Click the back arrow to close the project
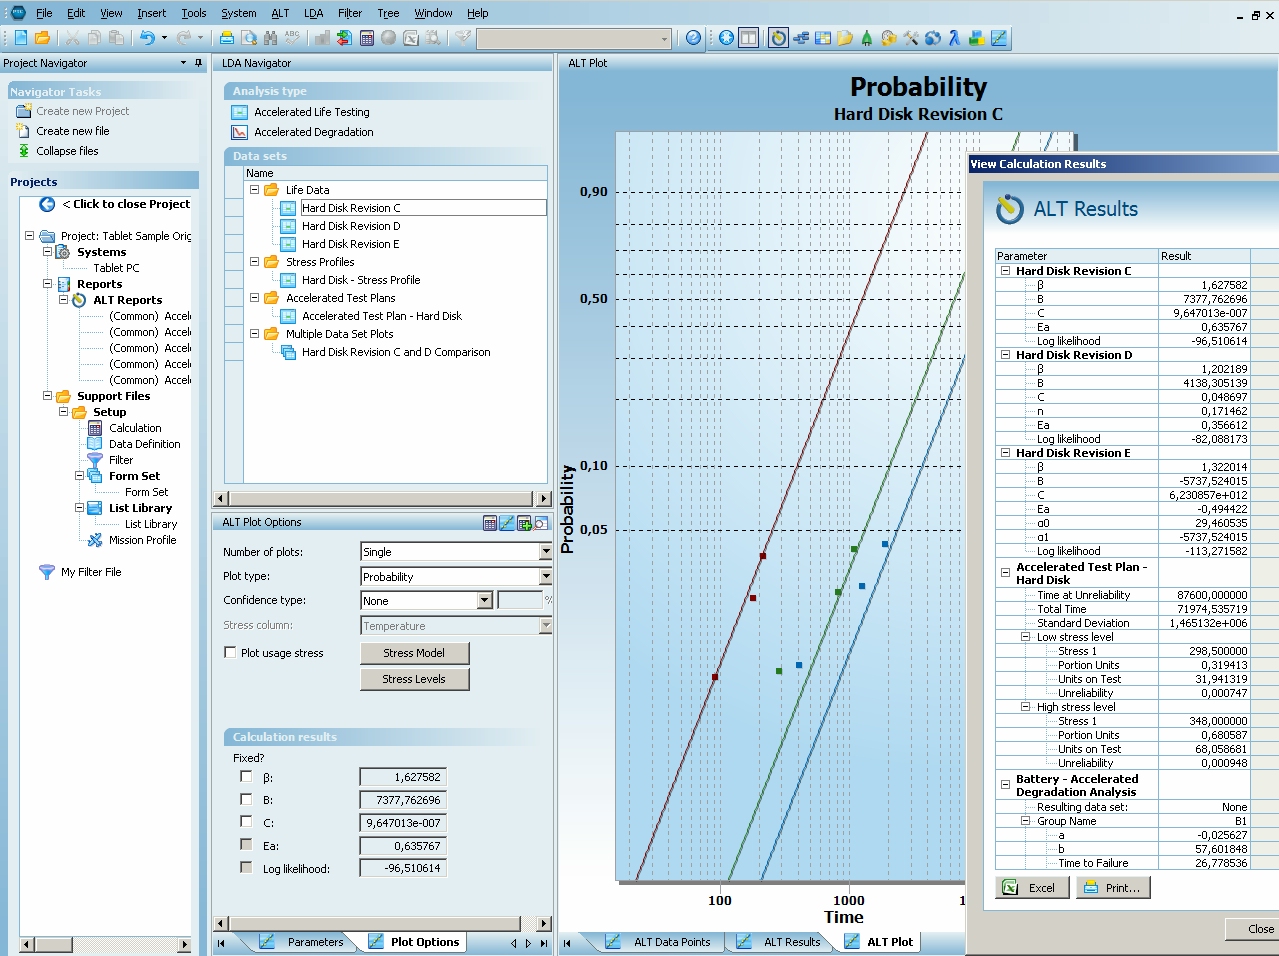 coord(47,204)
